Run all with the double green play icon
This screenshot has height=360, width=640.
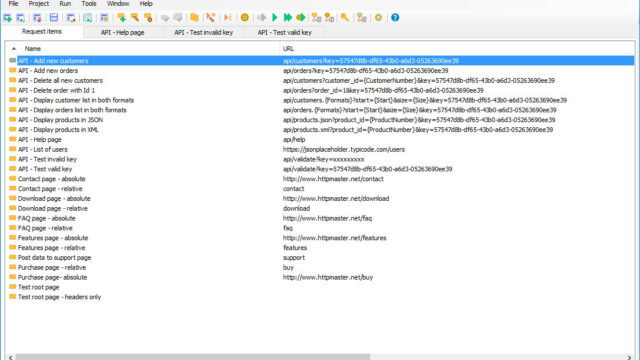pyautogui.click(x=288, y=18)
